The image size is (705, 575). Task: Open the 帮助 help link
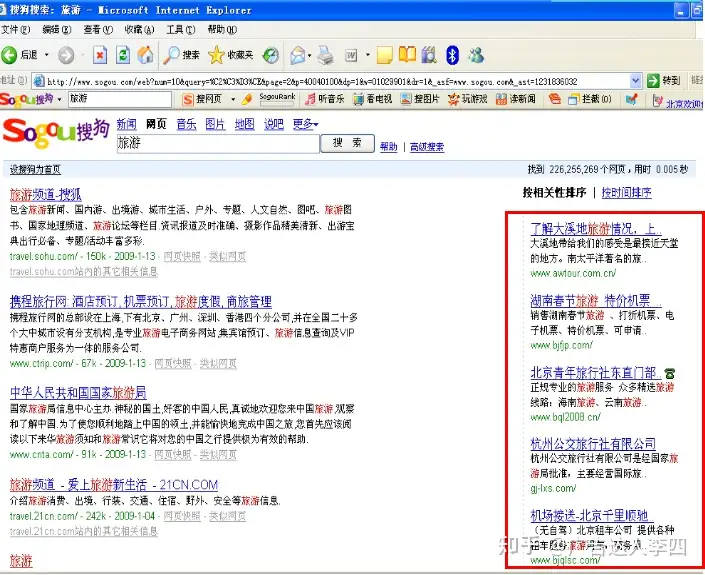coord(388,147)
